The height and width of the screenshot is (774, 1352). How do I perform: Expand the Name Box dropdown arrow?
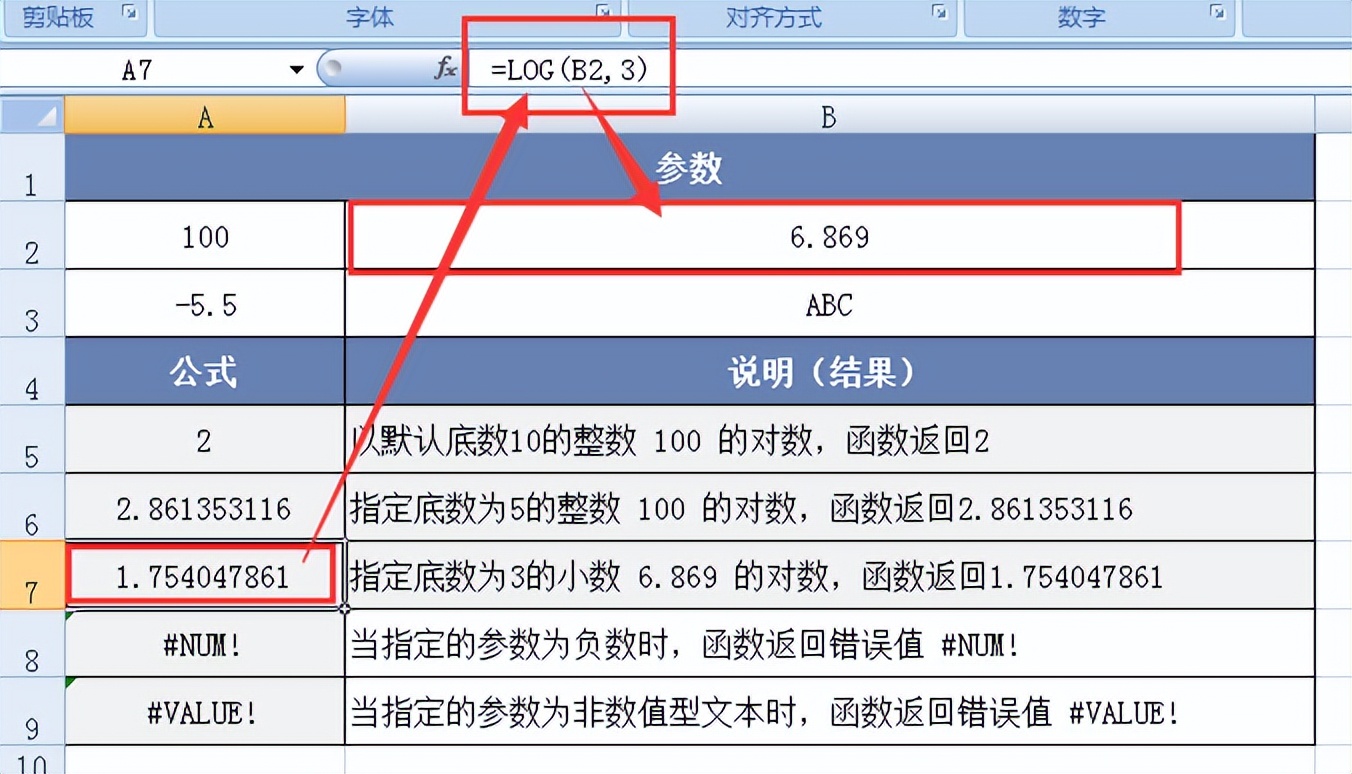[x=296, y=70]
